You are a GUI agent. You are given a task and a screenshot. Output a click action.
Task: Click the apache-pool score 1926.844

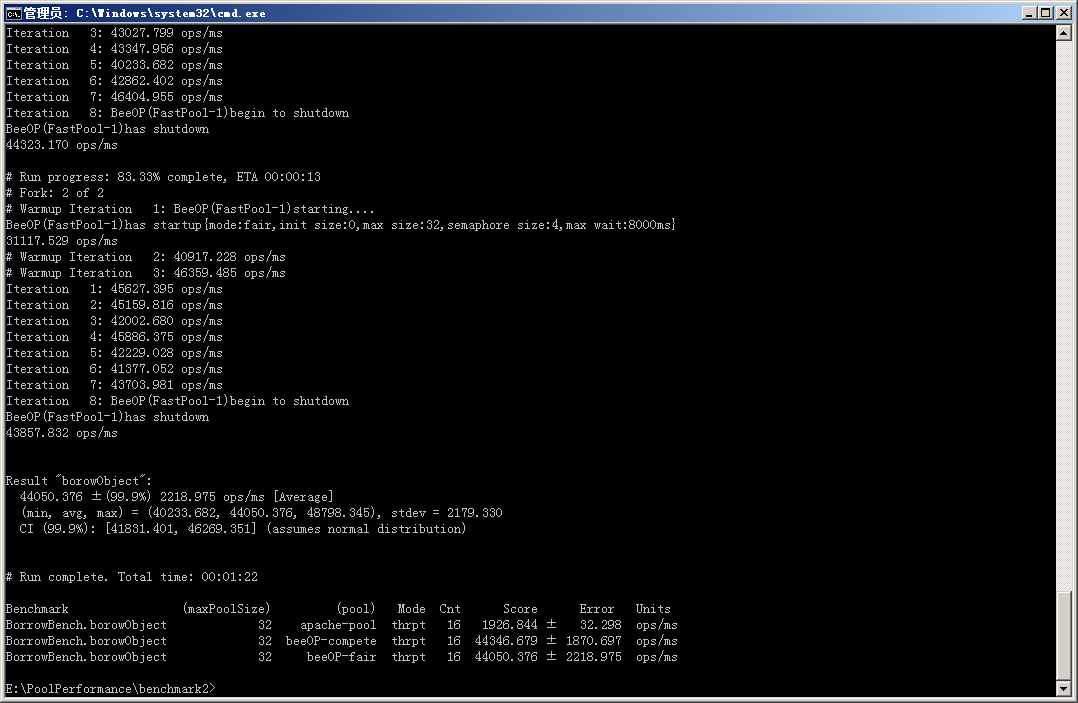(x=509, y=625)
